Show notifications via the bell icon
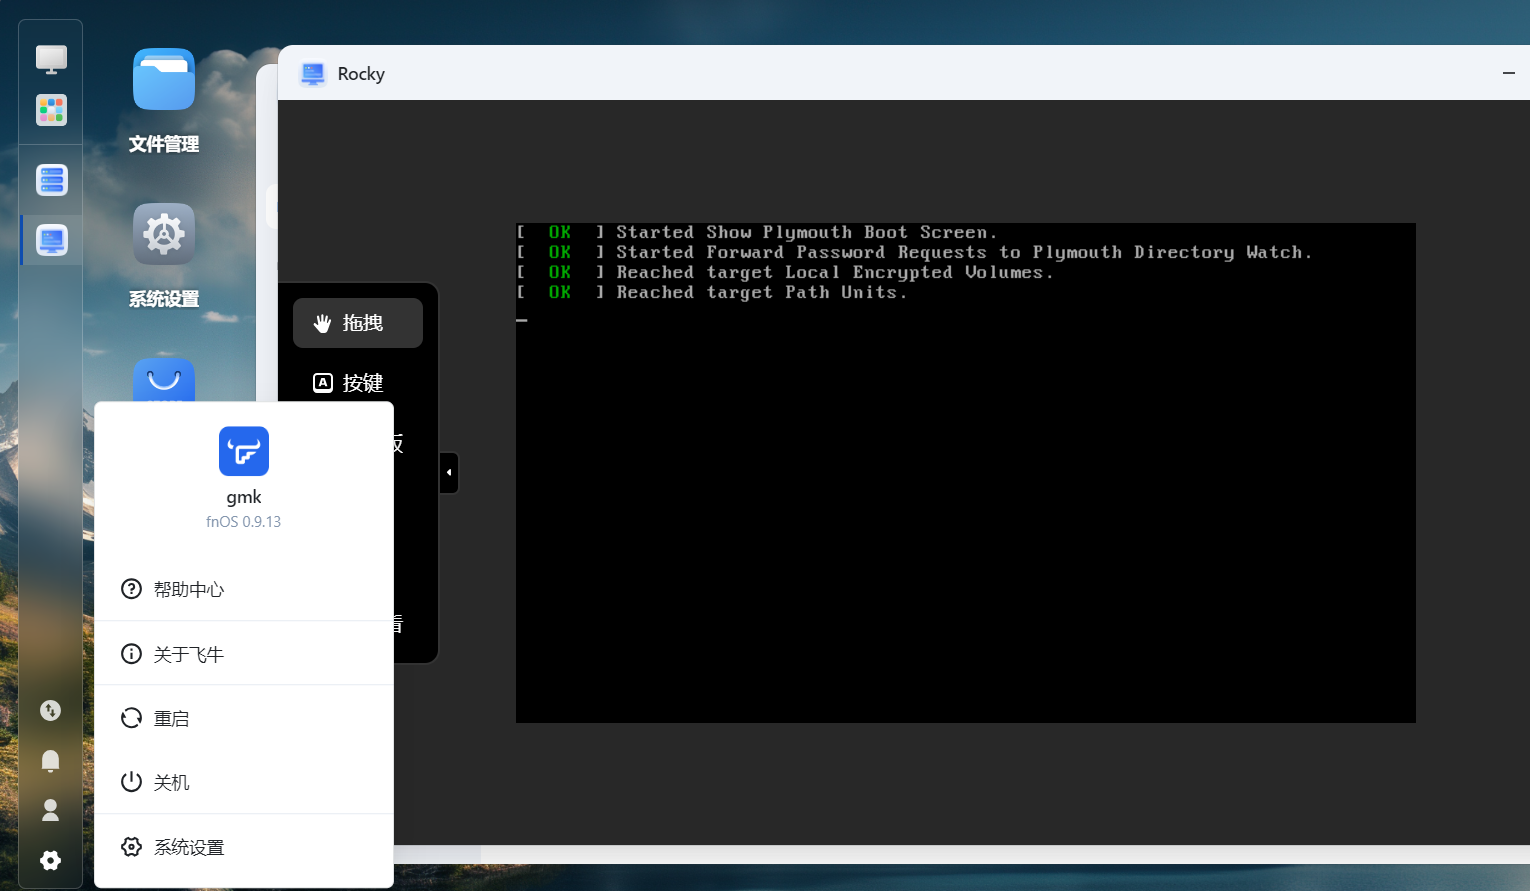 (51, 761)
